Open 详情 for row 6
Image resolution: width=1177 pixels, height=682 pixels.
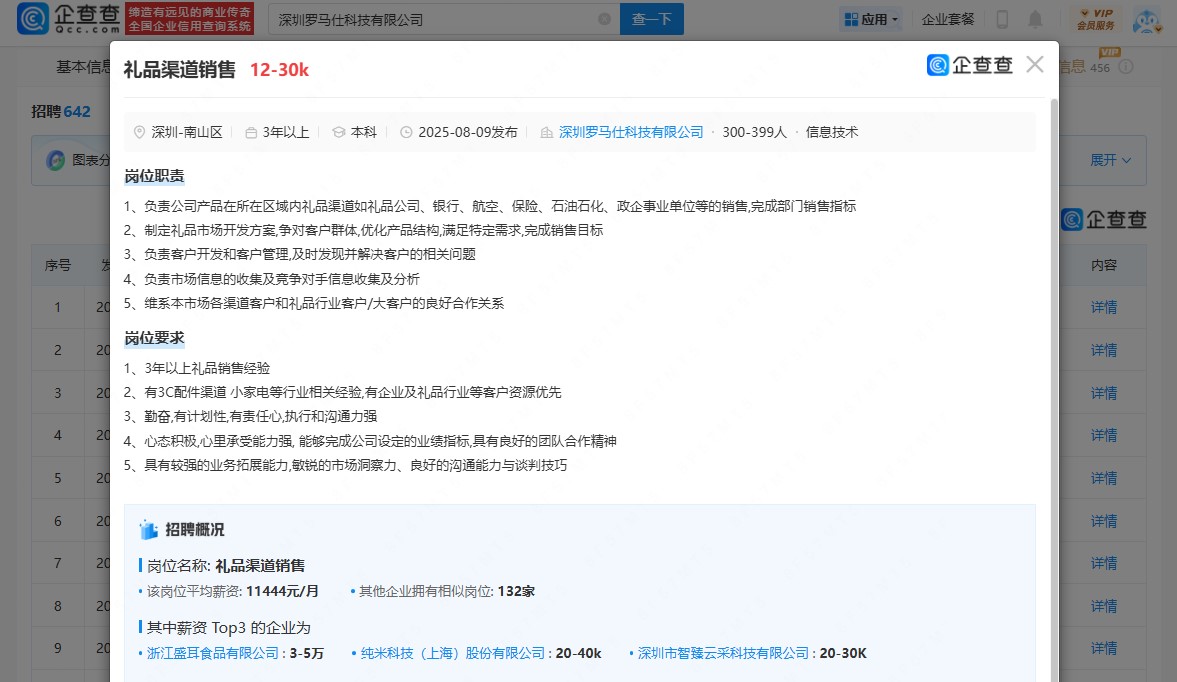click(x=1103, y=521)
